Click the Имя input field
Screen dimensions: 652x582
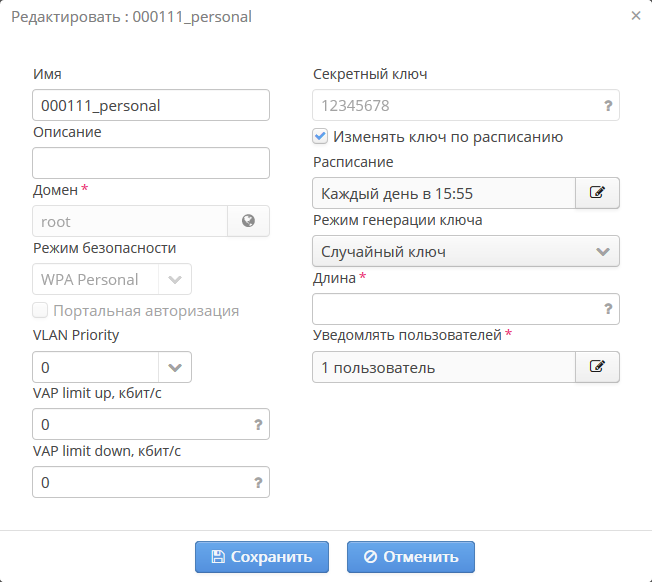[x=151, y=105]
